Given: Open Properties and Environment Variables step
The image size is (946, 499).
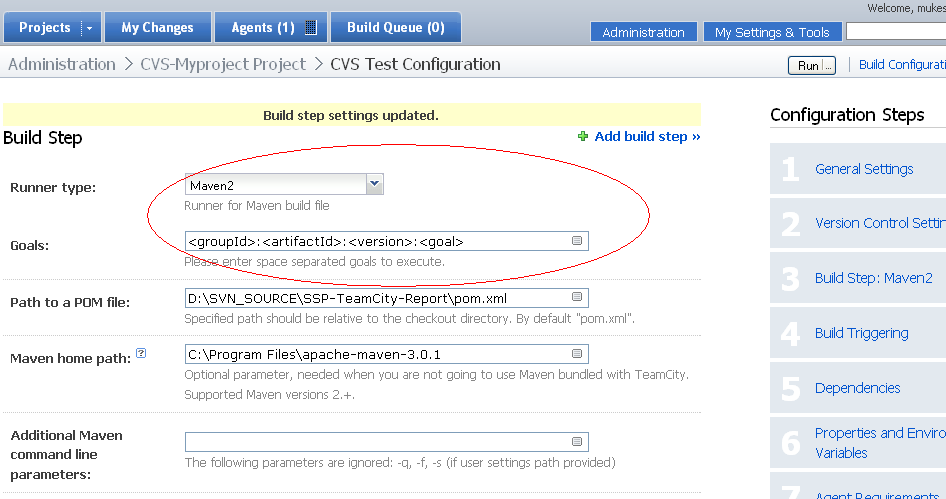Looking at the screenshot, I should [x=880, y=443].
